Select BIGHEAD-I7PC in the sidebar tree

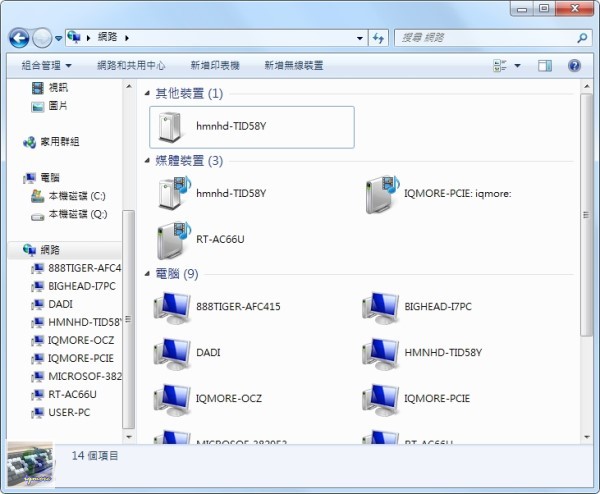pos(73,286)
